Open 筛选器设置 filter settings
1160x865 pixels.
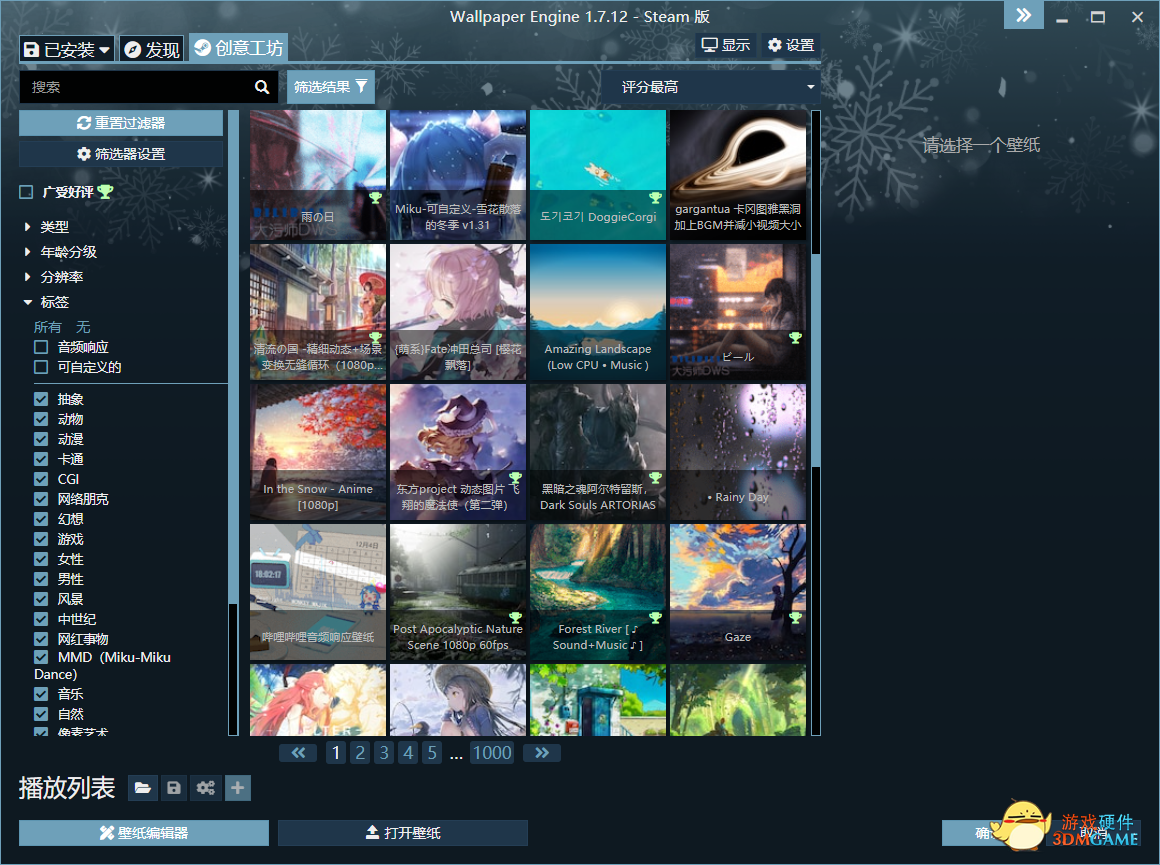click(121, 154)
